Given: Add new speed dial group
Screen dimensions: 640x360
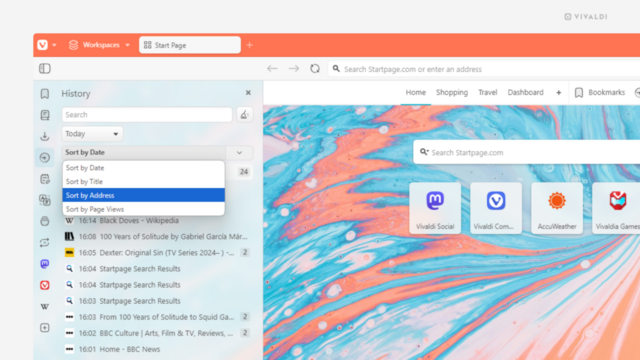Looking at the screenshot, I should pos(558,93).
